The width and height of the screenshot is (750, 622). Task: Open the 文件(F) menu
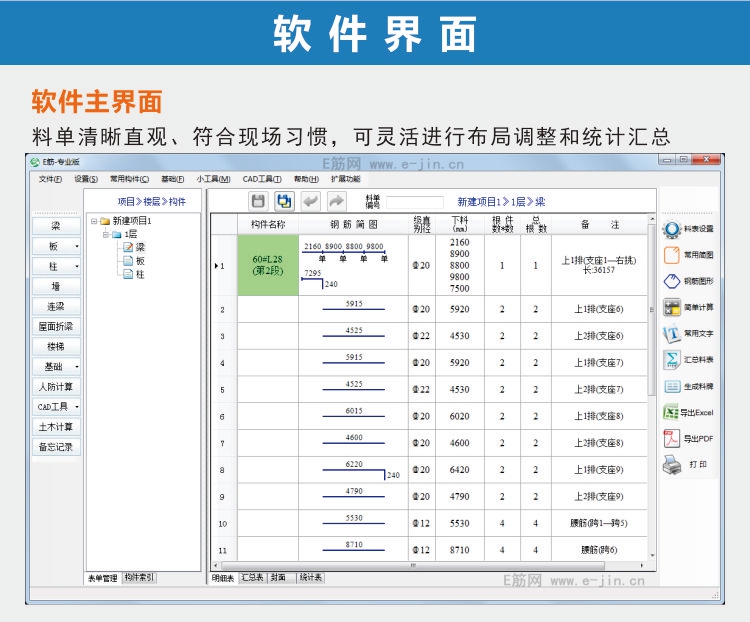50,179
